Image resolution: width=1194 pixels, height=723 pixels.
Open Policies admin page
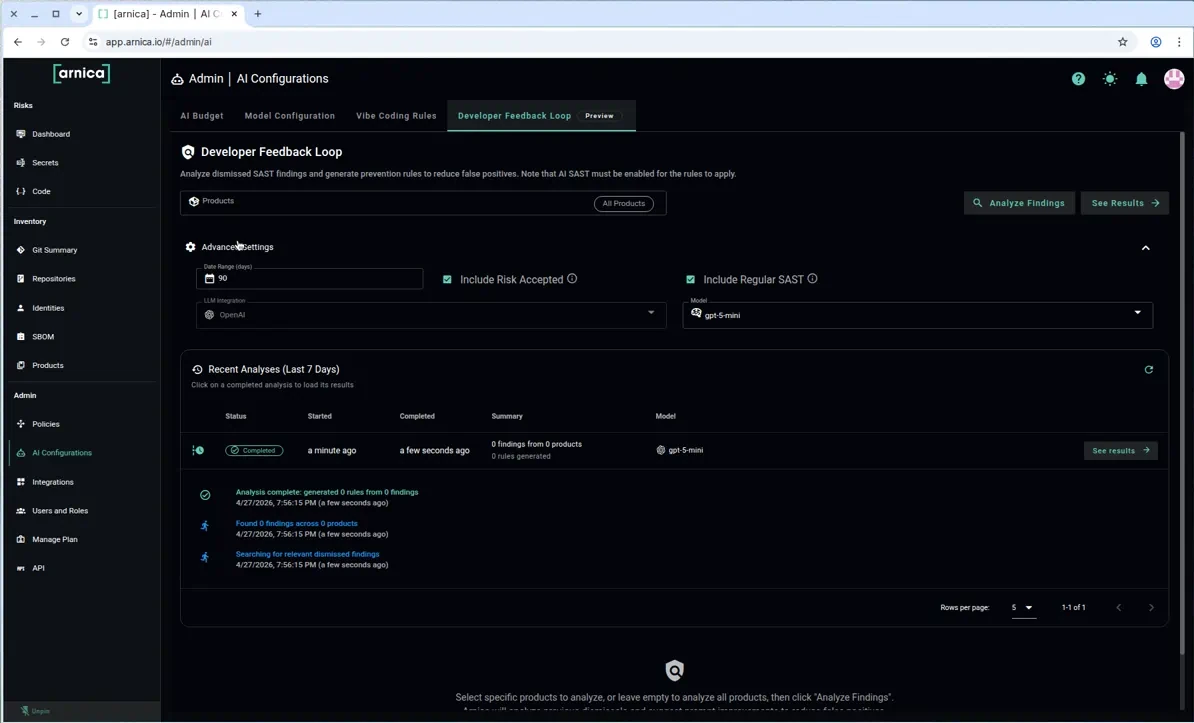(46, 424)
